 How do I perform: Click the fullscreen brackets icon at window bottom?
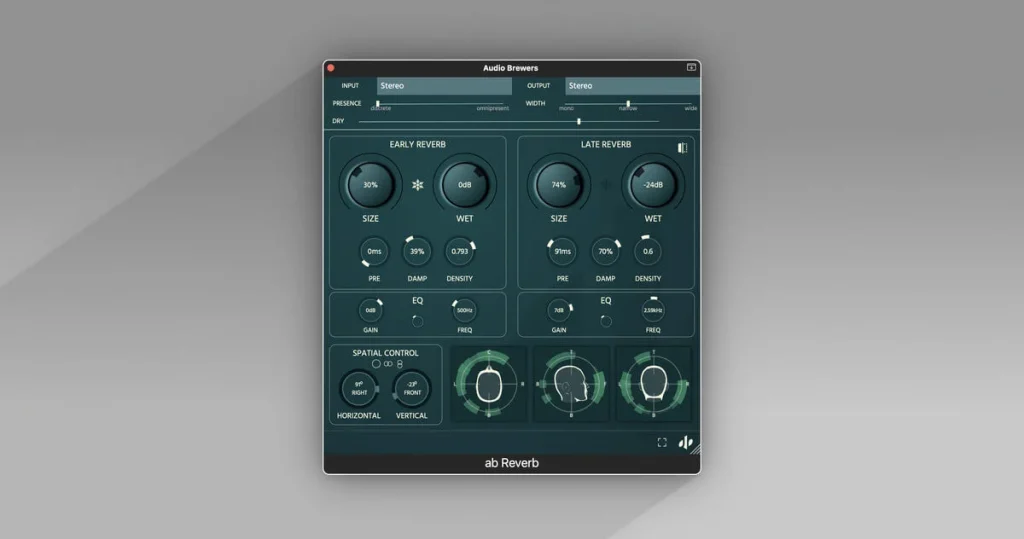pyautogui.click(x=662, y=442)
